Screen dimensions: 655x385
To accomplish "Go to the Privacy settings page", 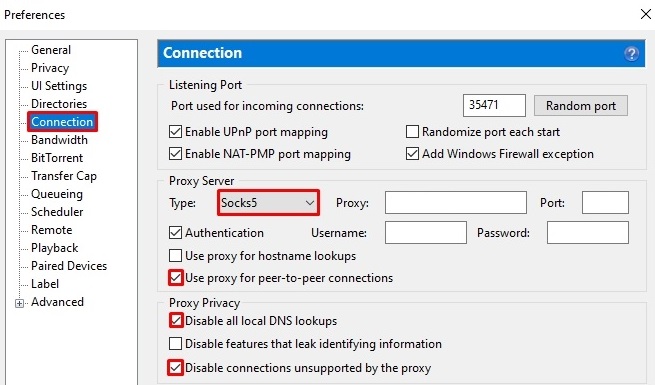I will coord(50,68).
